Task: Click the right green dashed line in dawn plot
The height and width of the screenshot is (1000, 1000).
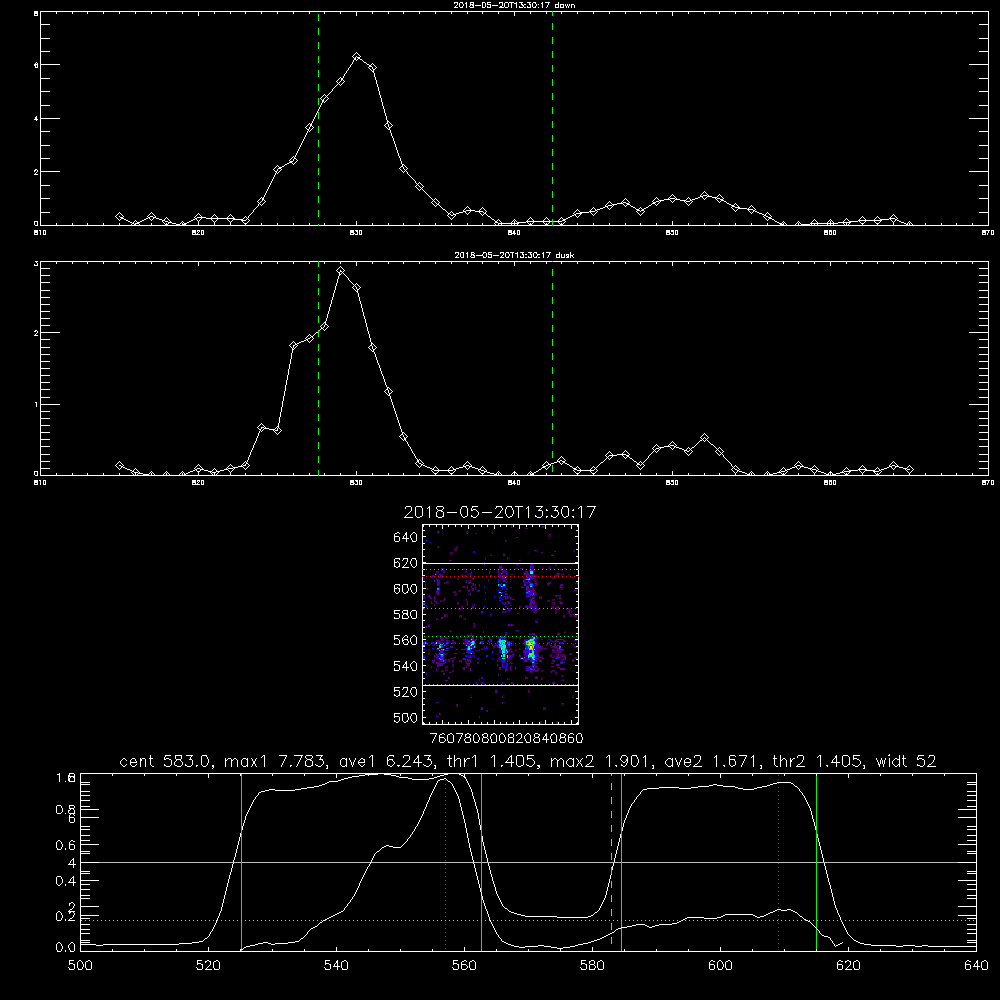Action: coord(552,121)
